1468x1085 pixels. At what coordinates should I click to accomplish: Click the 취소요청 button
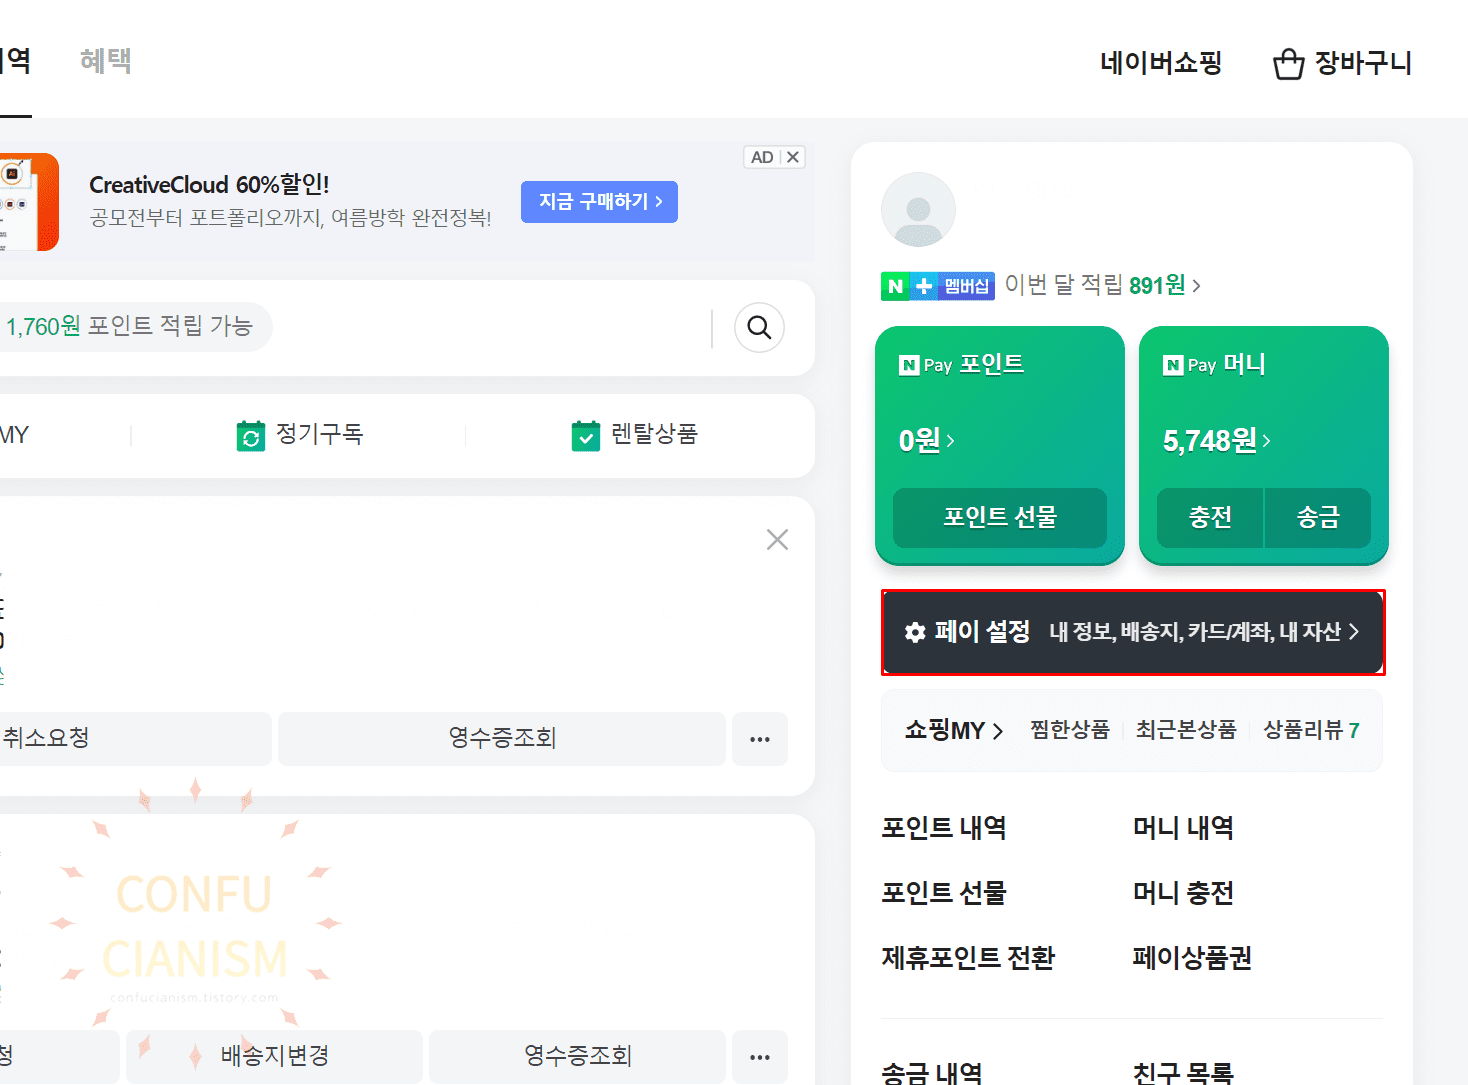pos(136,739)
